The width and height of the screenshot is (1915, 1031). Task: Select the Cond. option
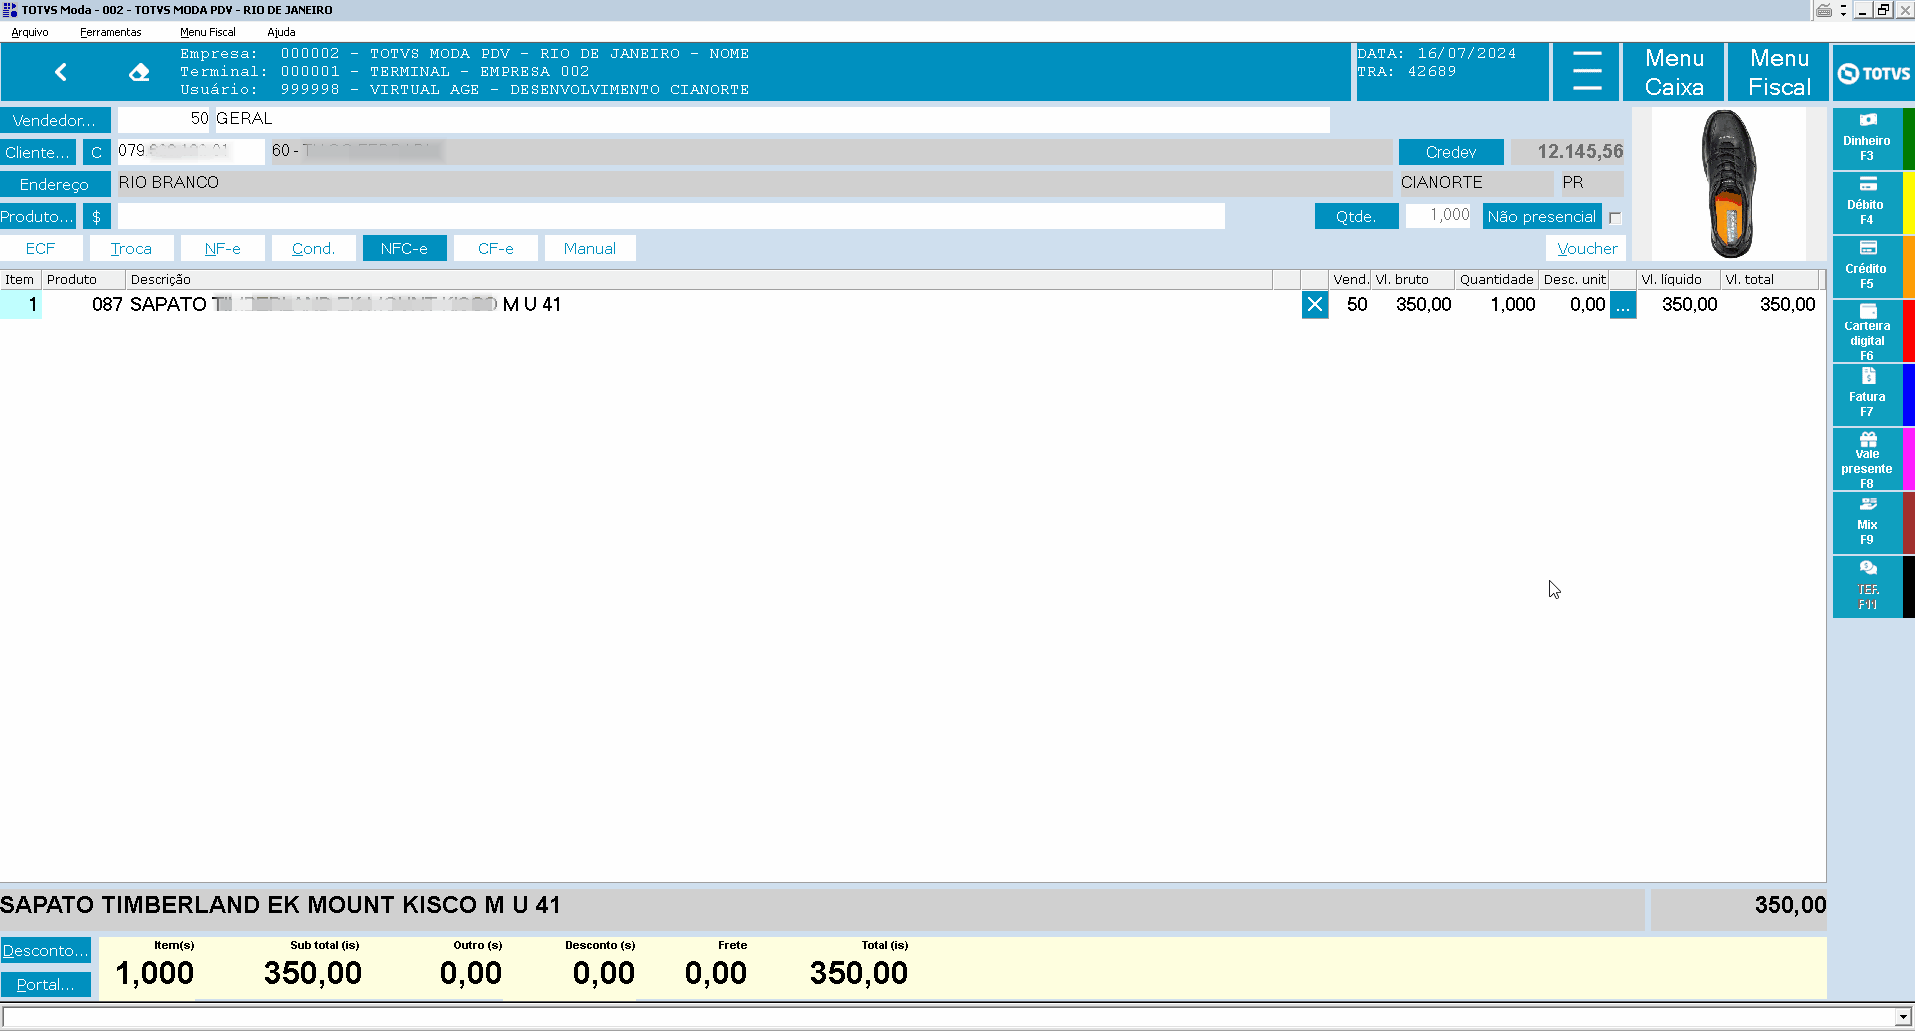[313, 248]
